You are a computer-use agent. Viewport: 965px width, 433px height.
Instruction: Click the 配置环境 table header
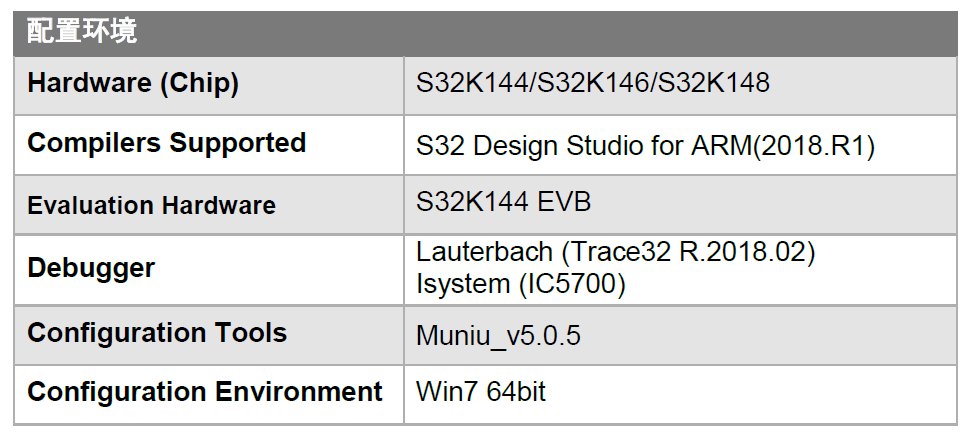tap(82, 31)
